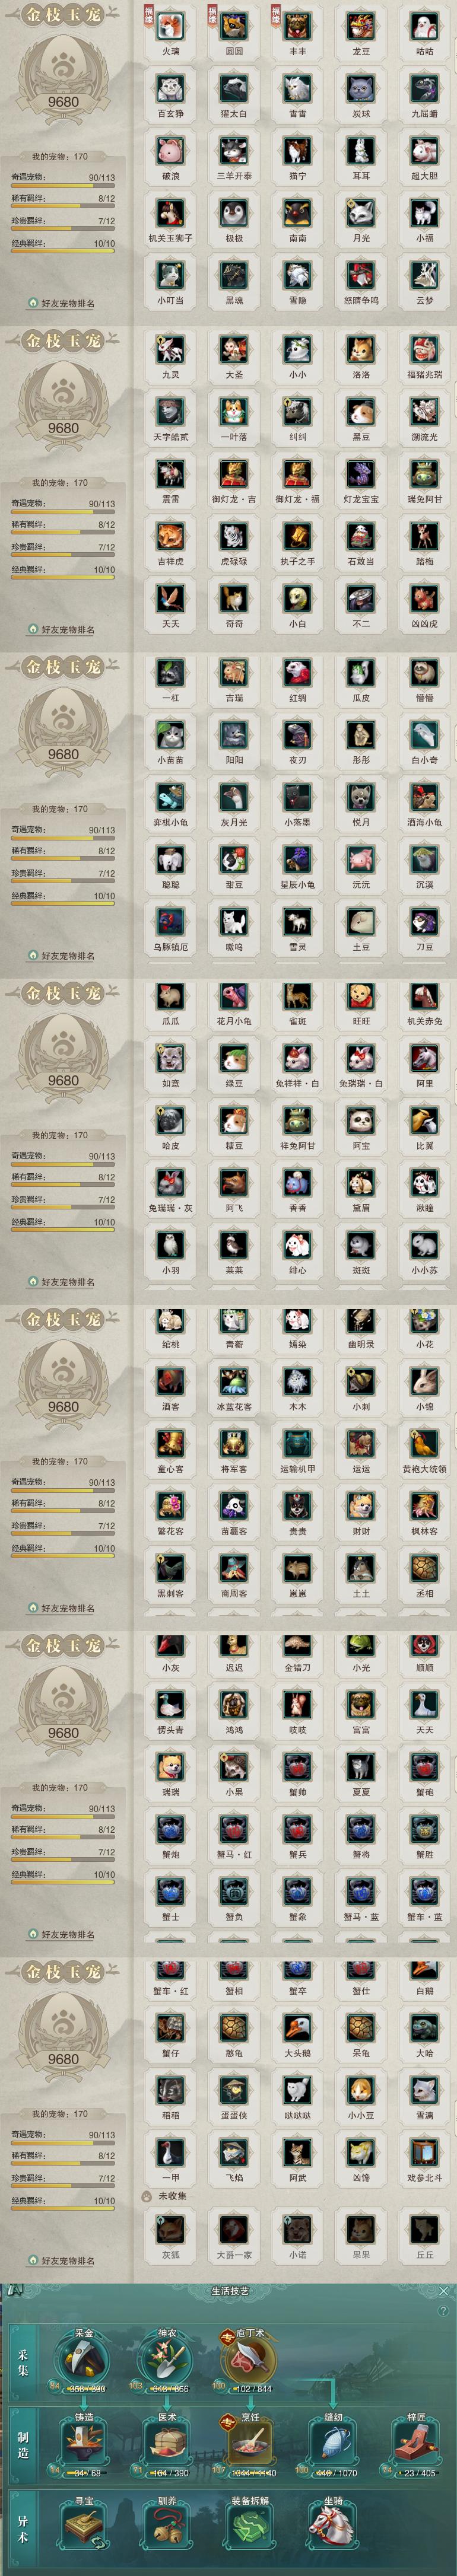The height and width of the screenshot is (2576, 457).
Task: Pick the 御灯龙·吉 pet icon
Action: pyautogui.click(x=234, y=474)
